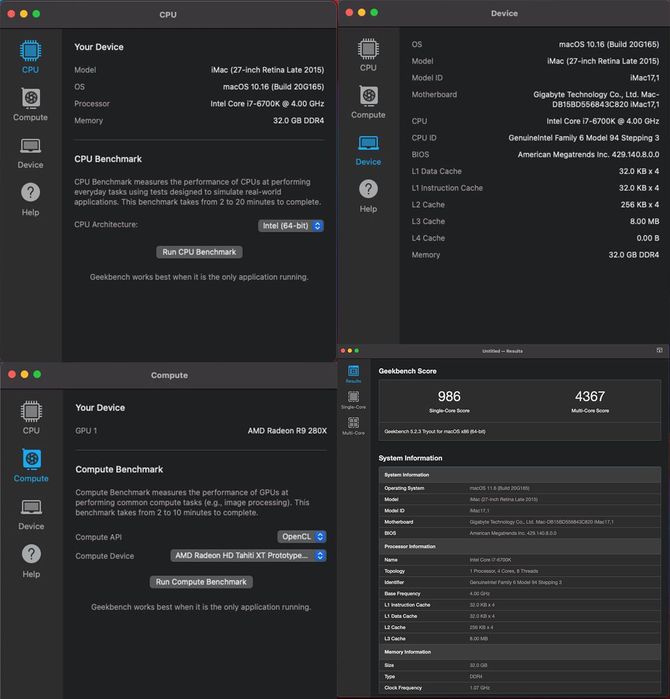Click the 8.00 MB L3 Cache value in Device window
Screen dimensions: 670x699
tap(645, 221)
